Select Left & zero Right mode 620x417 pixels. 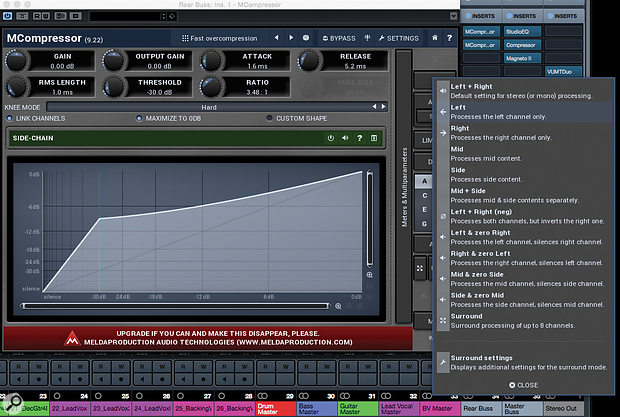coord(524,237)
